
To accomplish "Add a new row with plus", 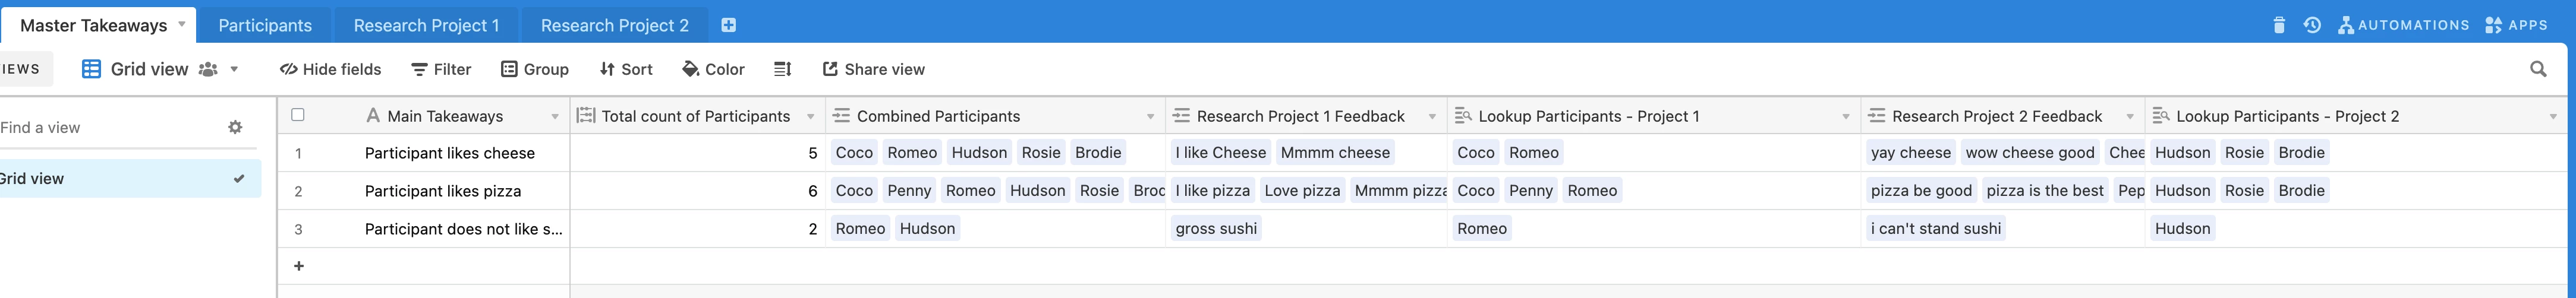I will (298, 266).
